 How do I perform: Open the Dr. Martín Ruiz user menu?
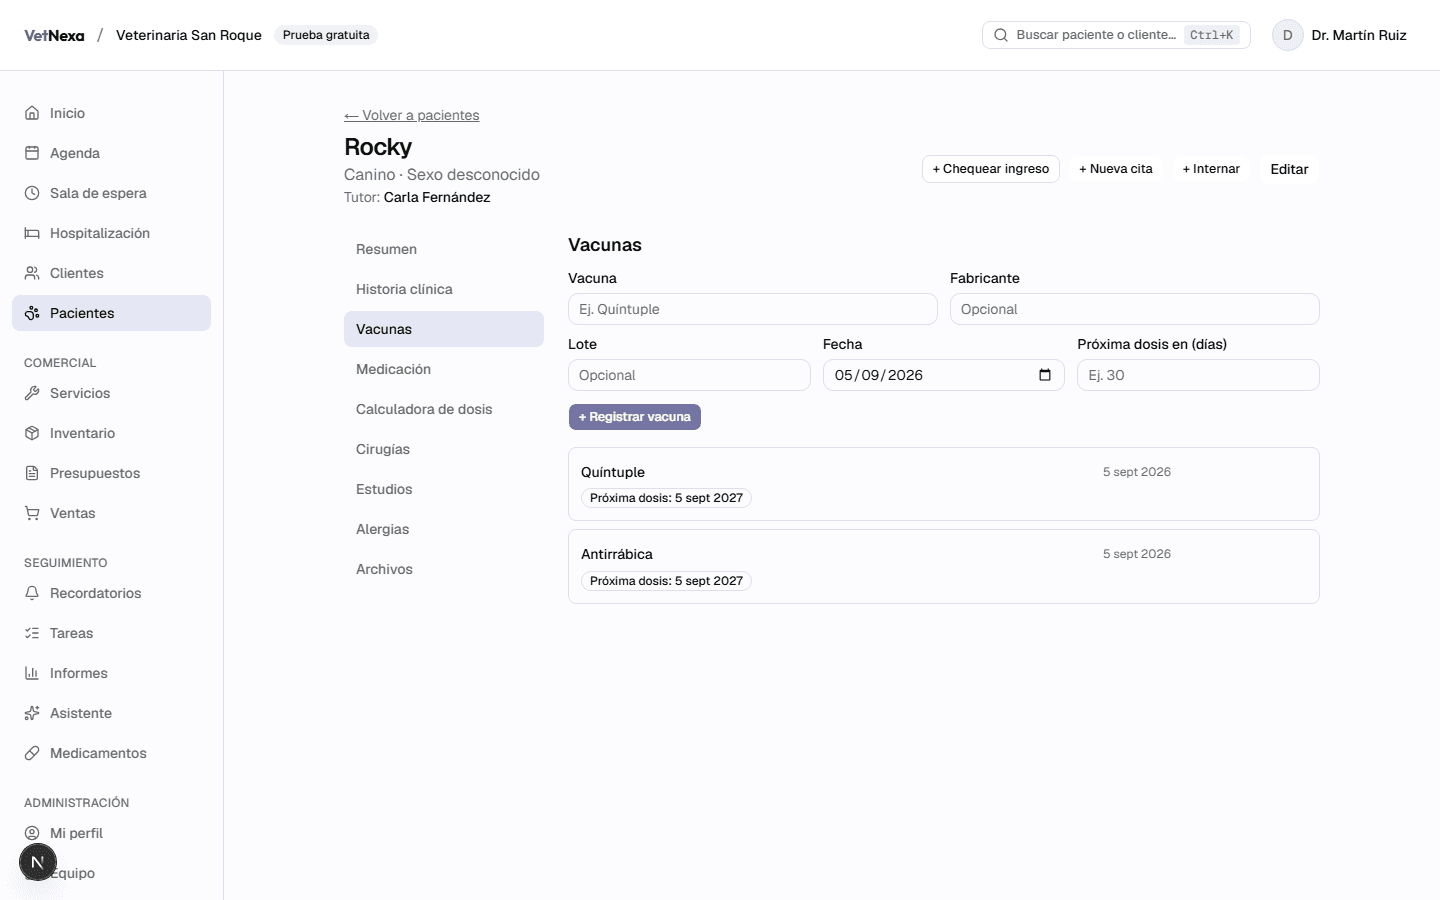1340,35
